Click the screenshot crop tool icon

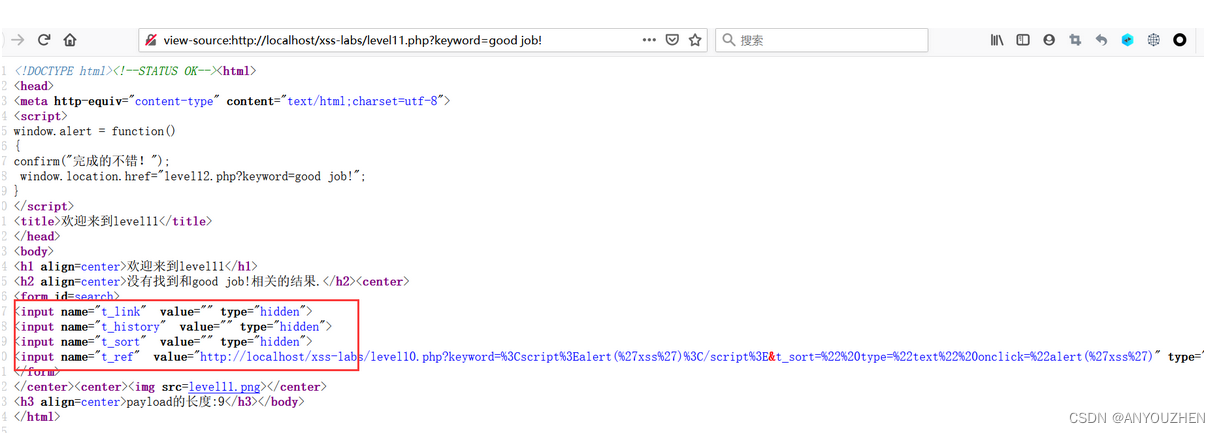tap(1075, 40)
